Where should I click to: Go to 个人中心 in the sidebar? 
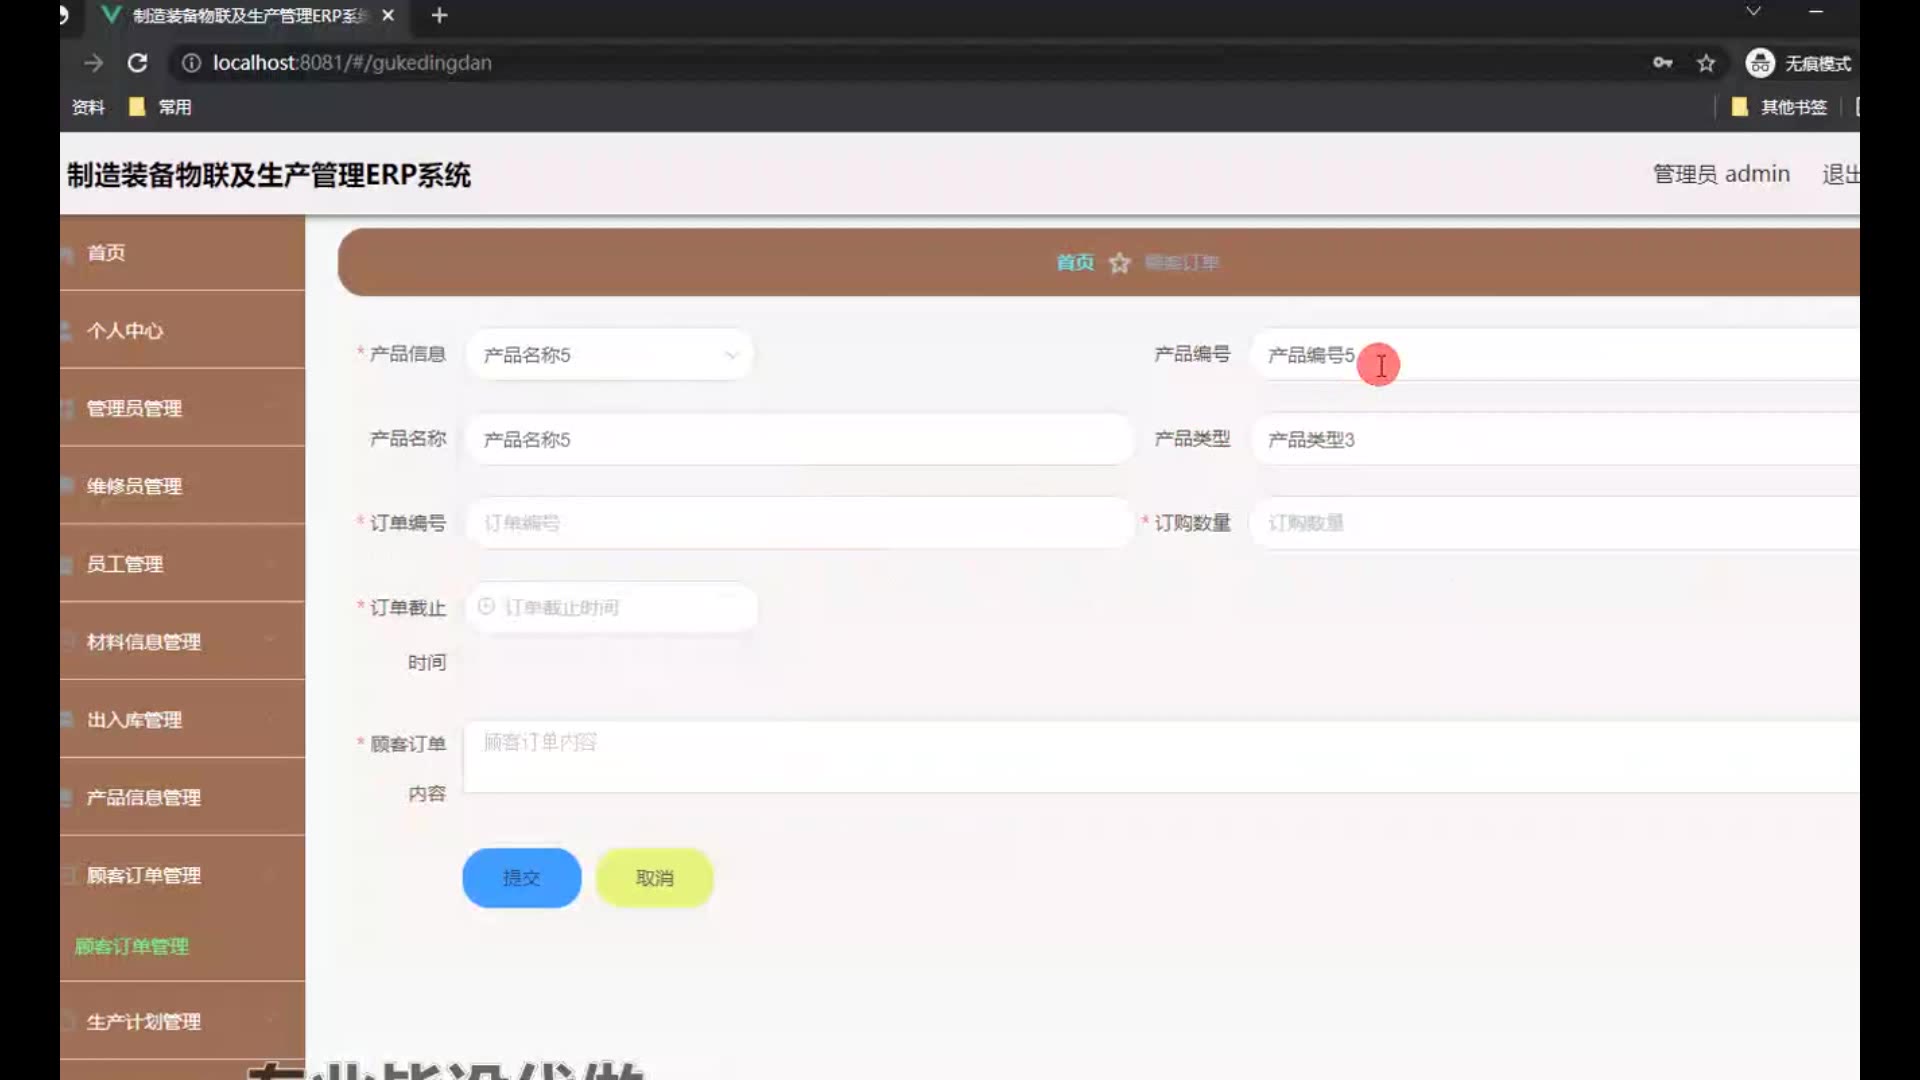pyautogui.click(x=125, y=331)
